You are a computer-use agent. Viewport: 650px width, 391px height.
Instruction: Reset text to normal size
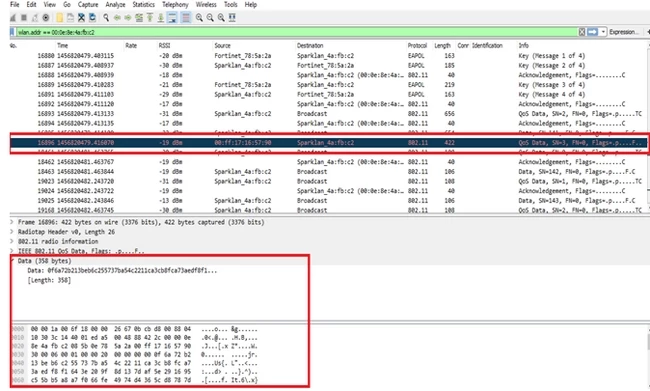221,17
